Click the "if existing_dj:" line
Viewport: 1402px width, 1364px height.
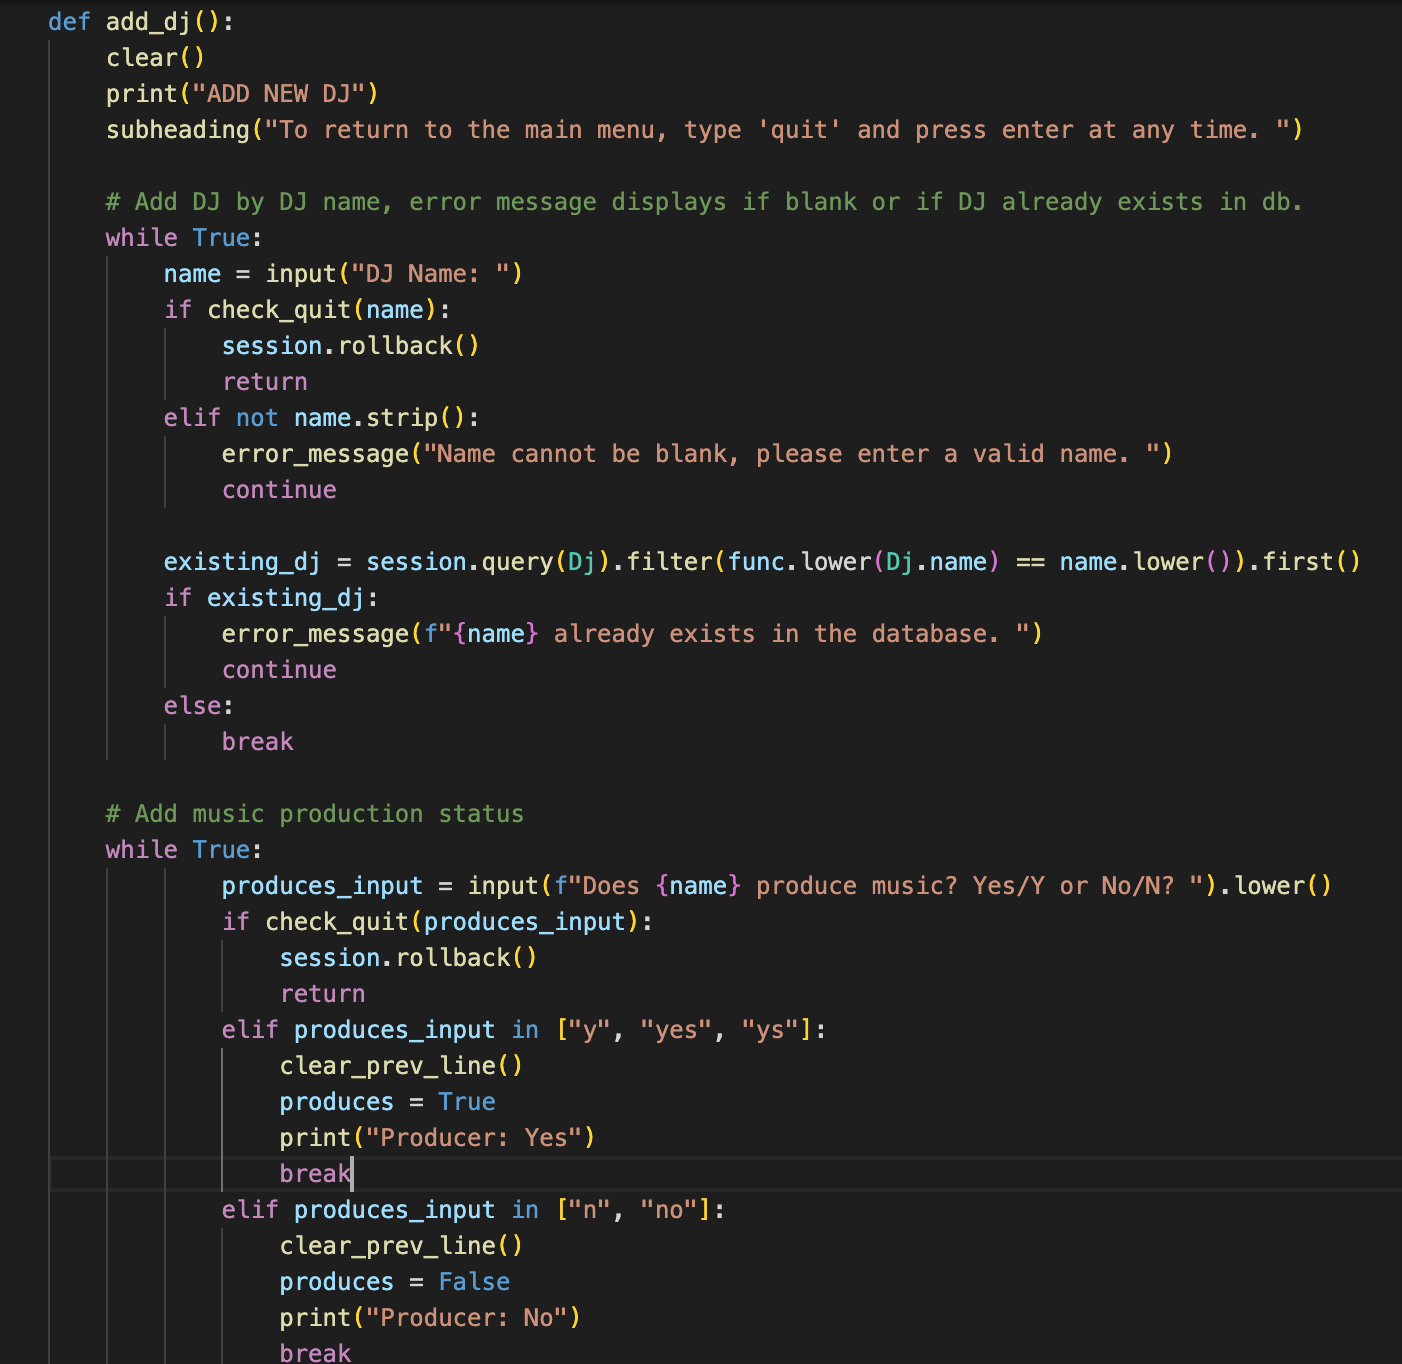(271, 598)
